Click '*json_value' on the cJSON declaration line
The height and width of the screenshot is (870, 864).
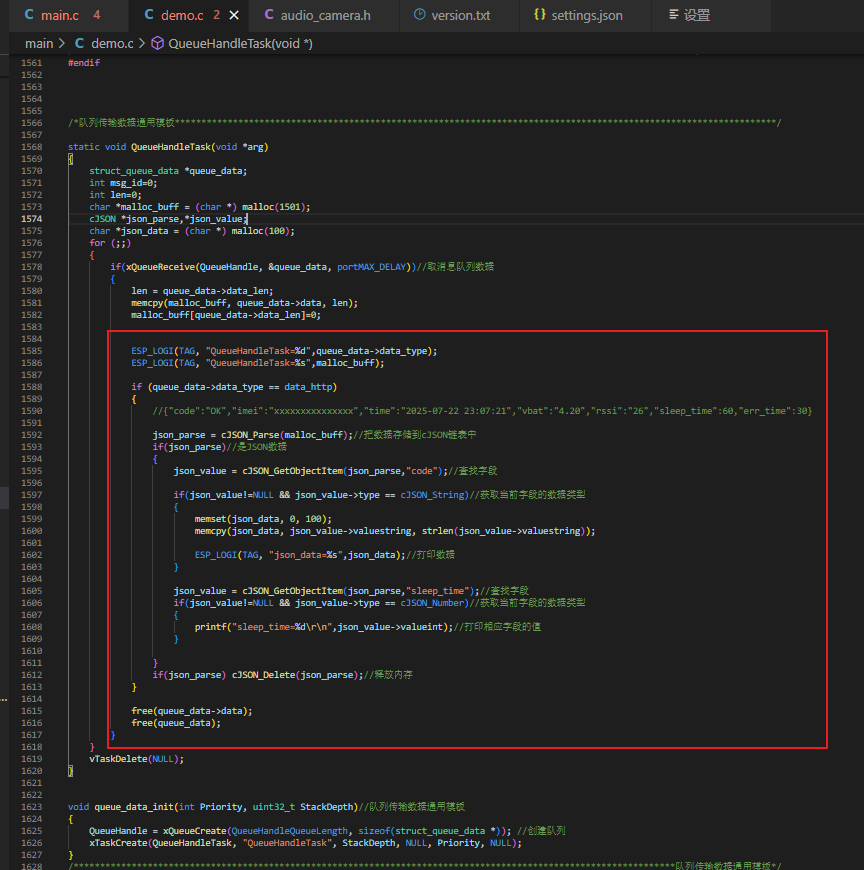(x=214, y=219)
